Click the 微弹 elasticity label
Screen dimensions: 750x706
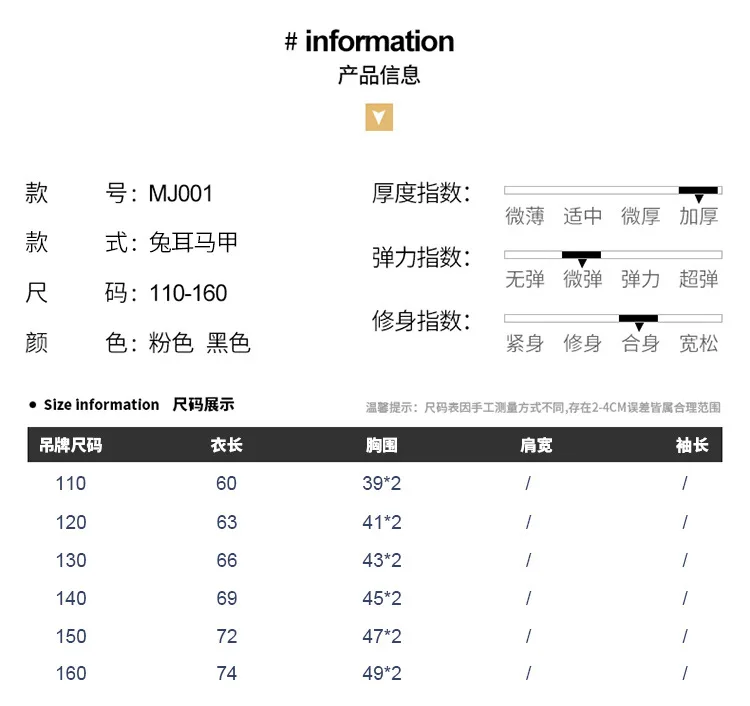point(583,279)
